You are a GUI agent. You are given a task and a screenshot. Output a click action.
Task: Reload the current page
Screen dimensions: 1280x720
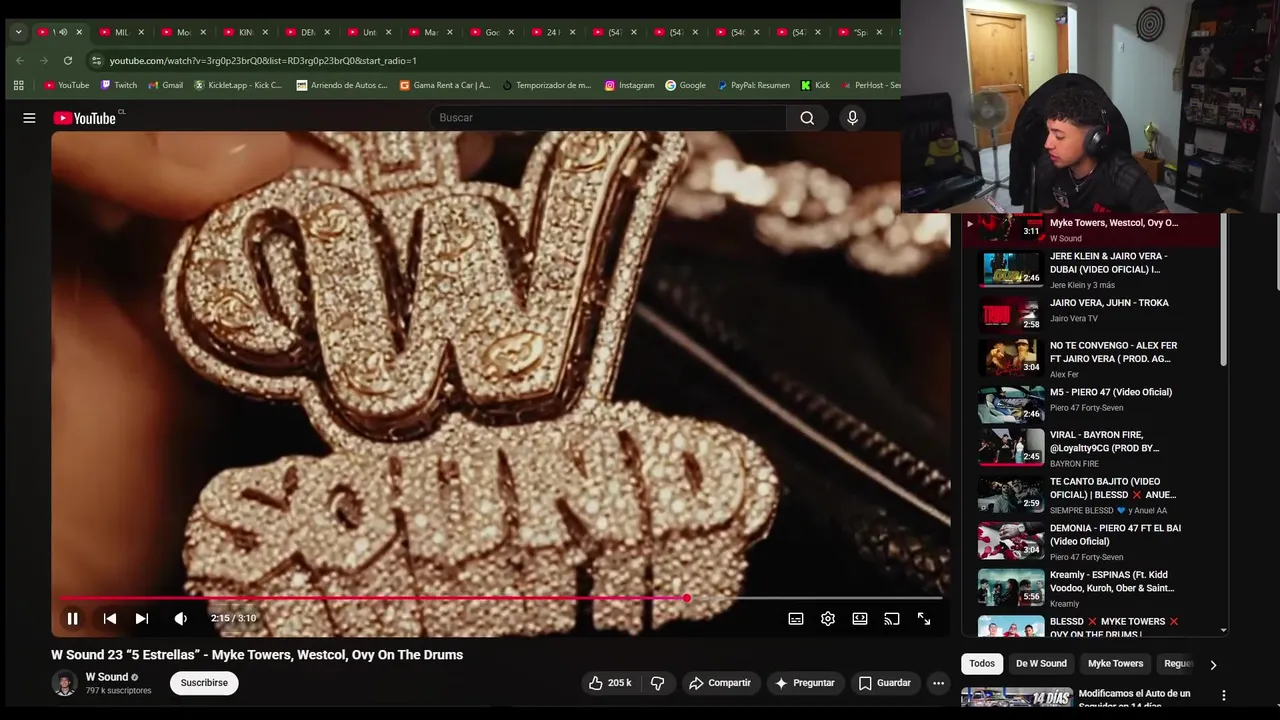coord(68,60)
